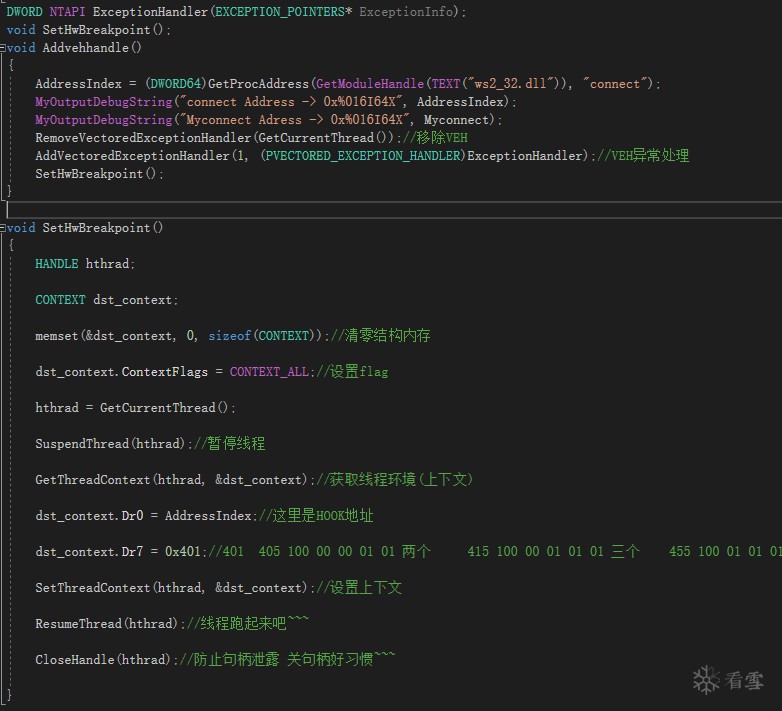Screen dimensions: 782x711
Task: Click the RemoveVectoredExceptionHandler call
Action: pyautogui.click(x=217, y=138)
